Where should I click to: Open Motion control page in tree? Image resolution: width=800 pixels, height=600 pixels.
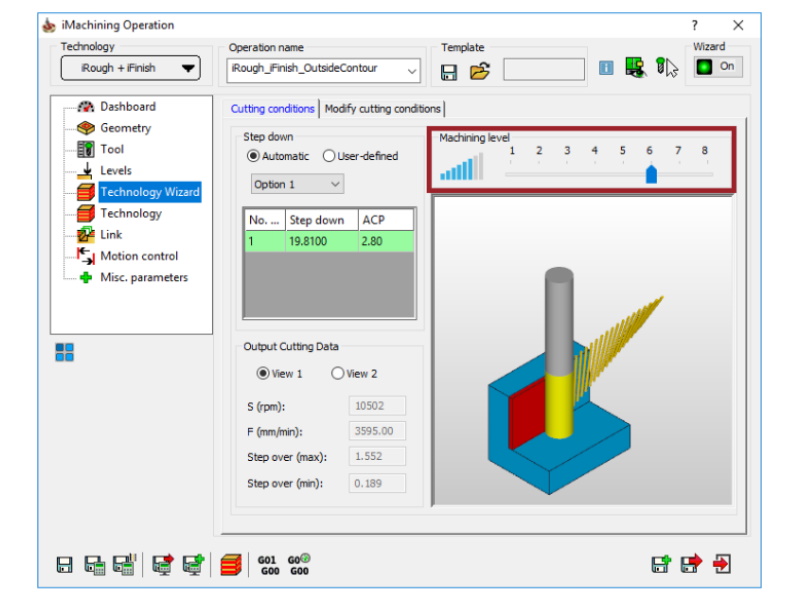[x=138, y=256]
